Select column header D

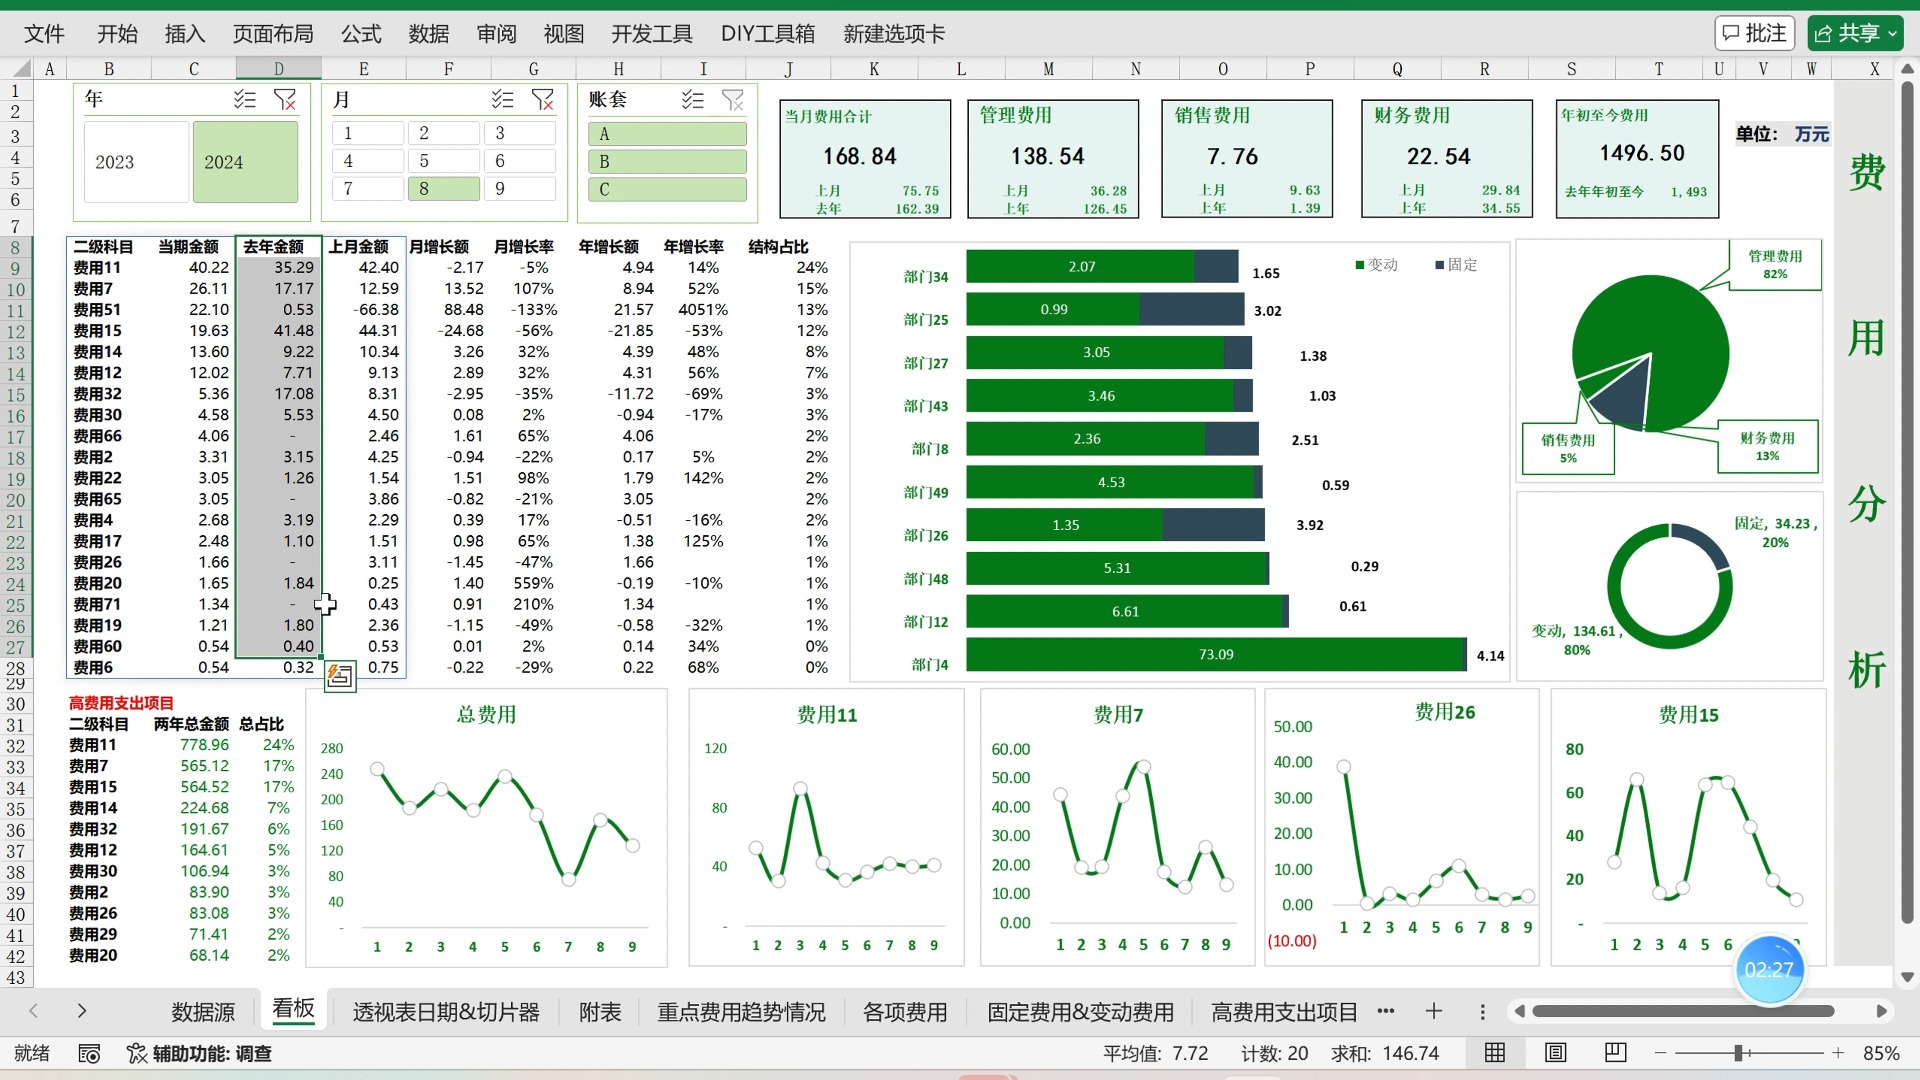click(279, 69)
